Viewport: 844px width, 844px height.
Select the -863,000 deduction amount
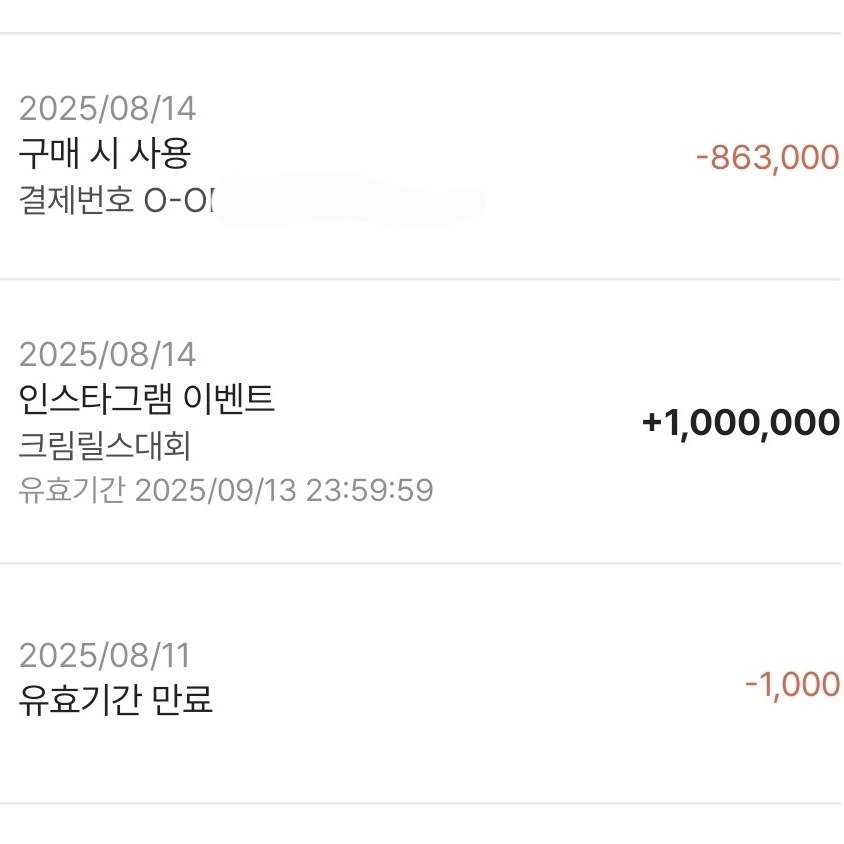pyautogui.click(x=767, y=158)
